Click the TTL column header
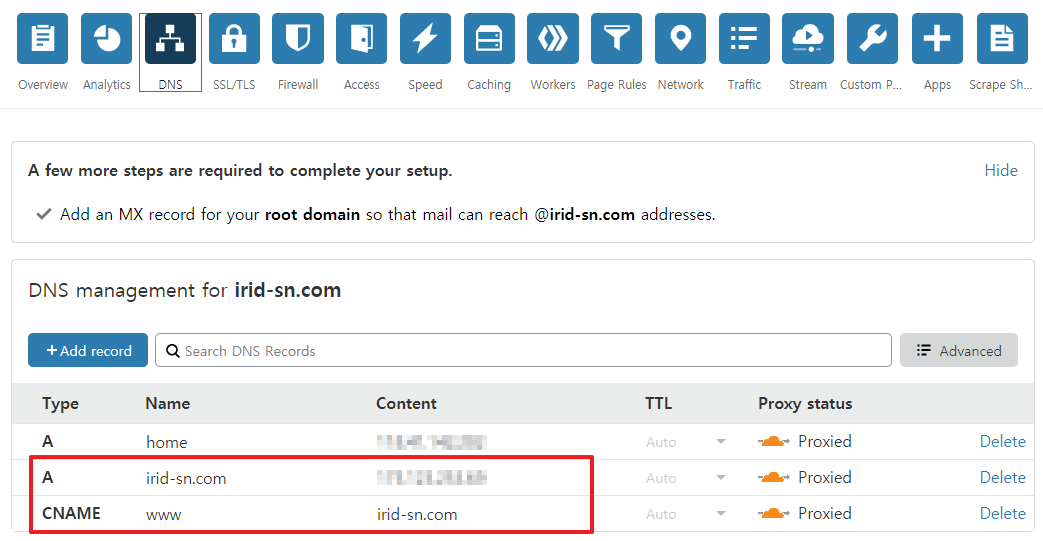This screenshot has height=541, width=1043. pyautogui.click(x=659, y=403)
